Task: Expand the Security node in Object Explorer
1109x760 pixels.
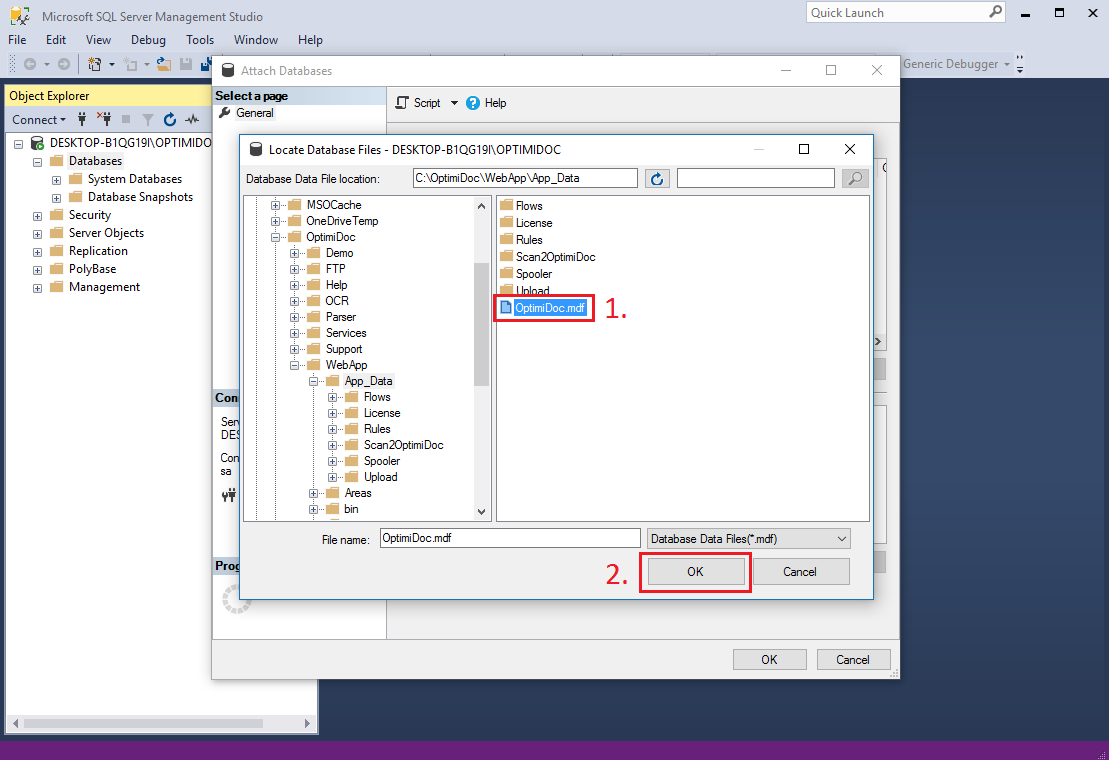Action: click(38, 216)
